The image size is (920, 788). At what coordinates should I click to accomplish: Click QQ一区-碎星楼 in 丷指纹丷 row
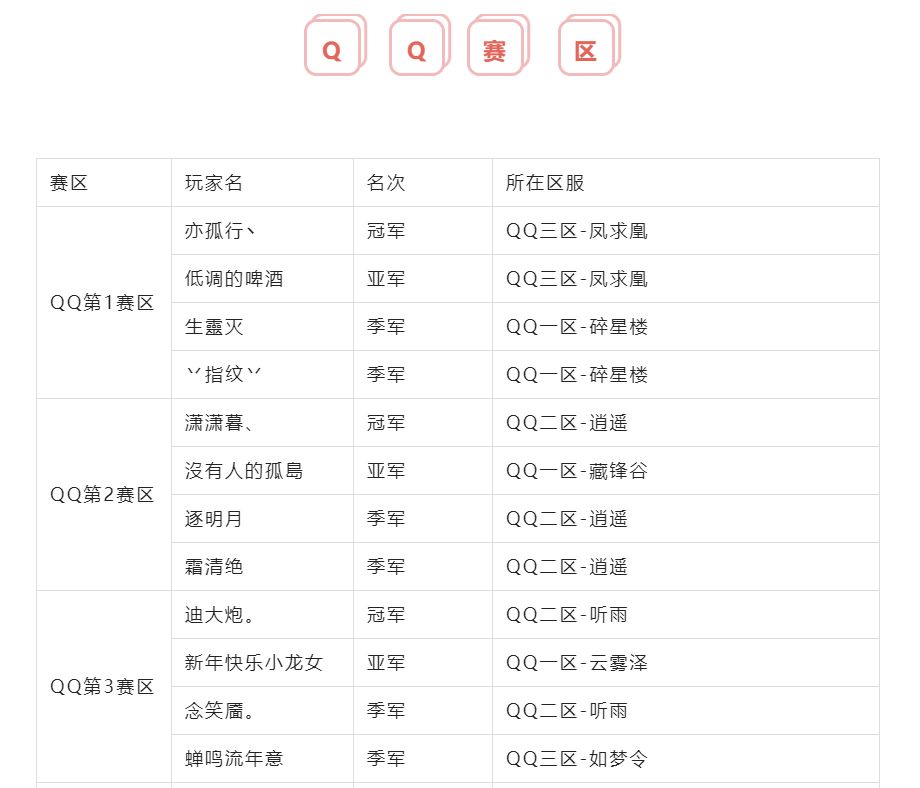click(x=577, y=375)
